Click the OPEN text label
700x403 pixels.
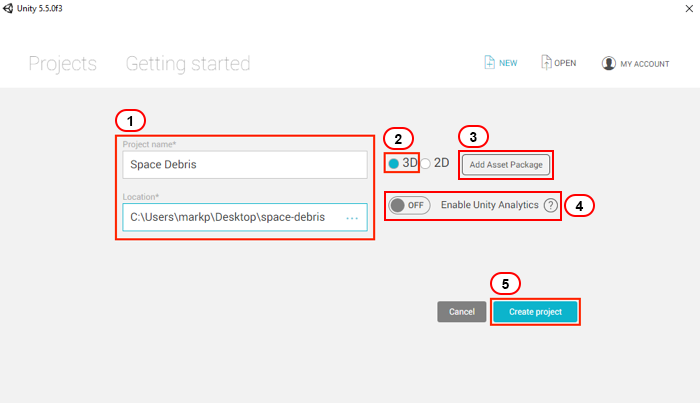click(x=565, y=63)
